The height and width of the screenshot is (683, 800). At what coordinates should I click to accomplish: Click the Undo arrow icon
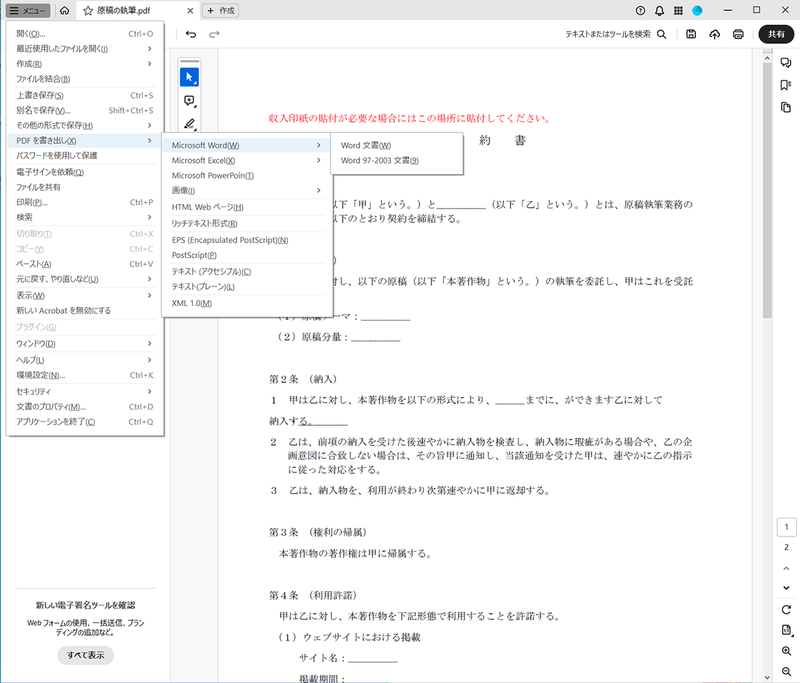click(x=191, y=34)
